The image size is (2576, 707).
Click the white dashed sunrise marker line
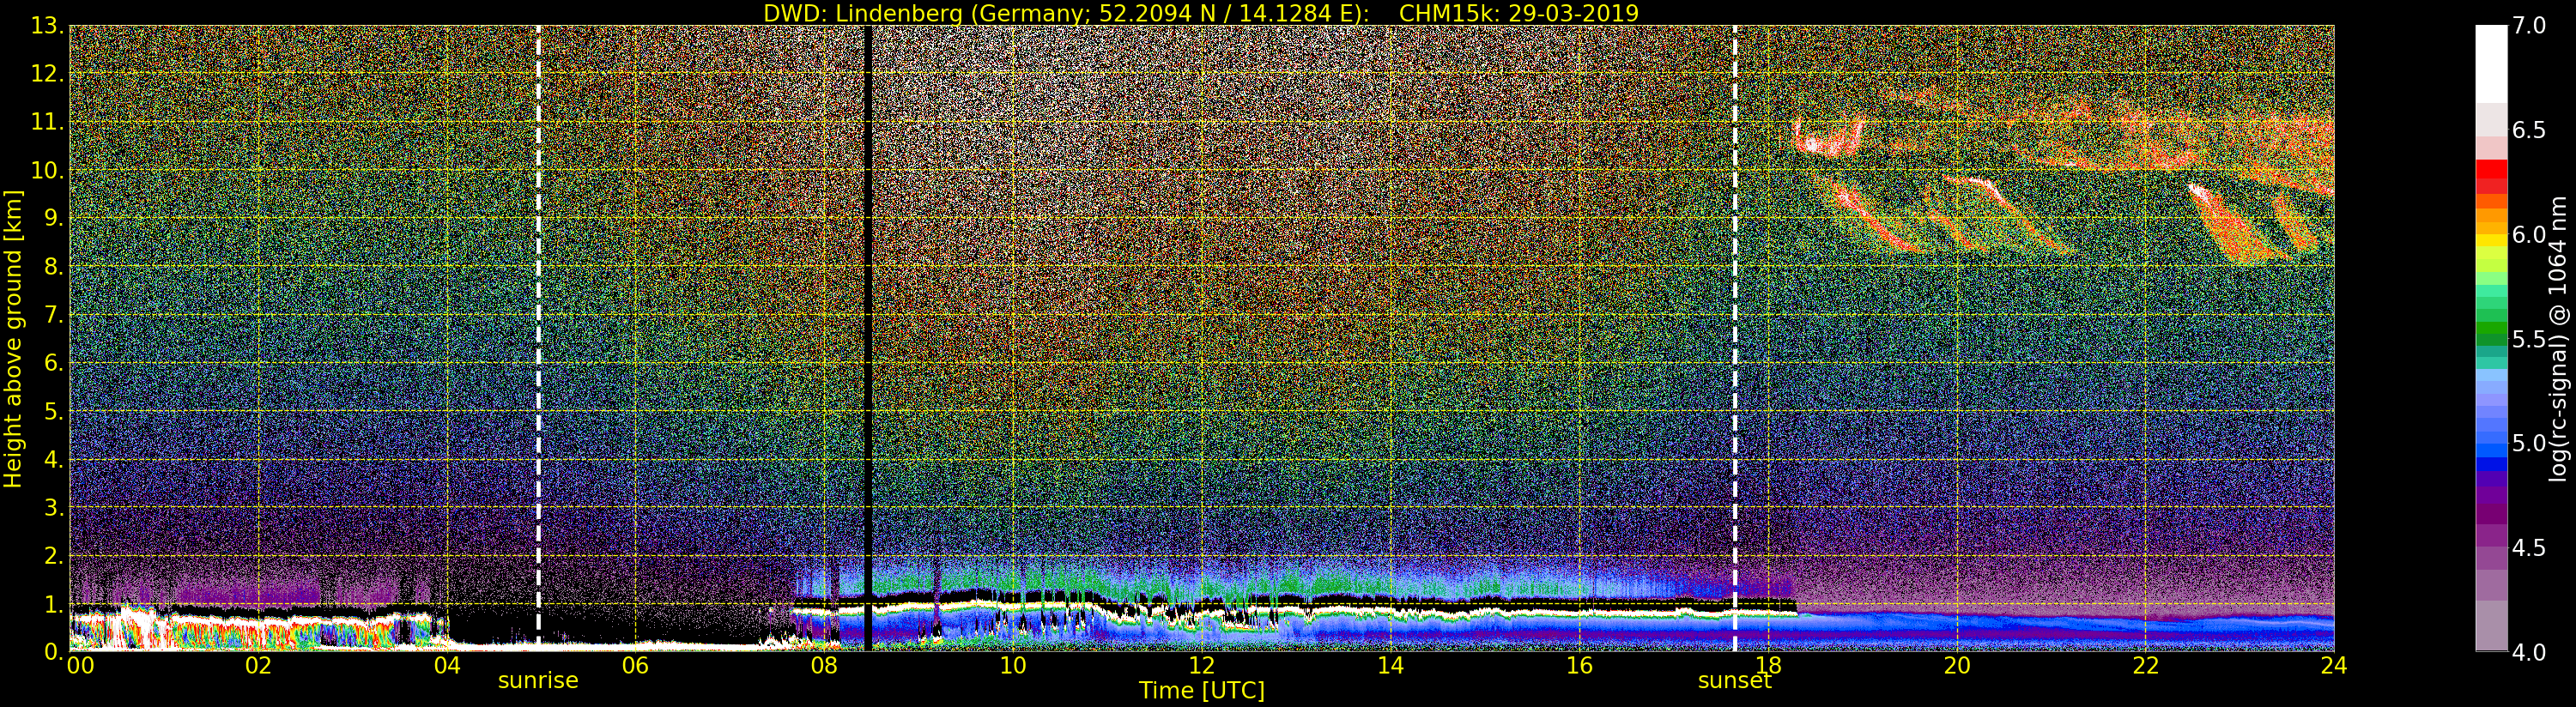pyautogui.click(x=538, y=338)
